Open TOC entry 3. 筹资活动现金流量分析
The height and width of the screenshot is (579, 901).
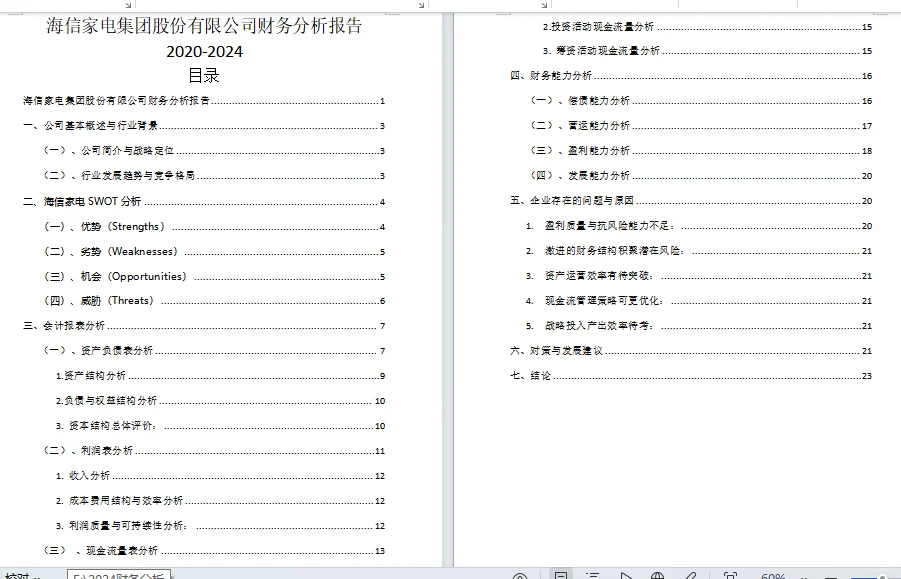point(707,51)
